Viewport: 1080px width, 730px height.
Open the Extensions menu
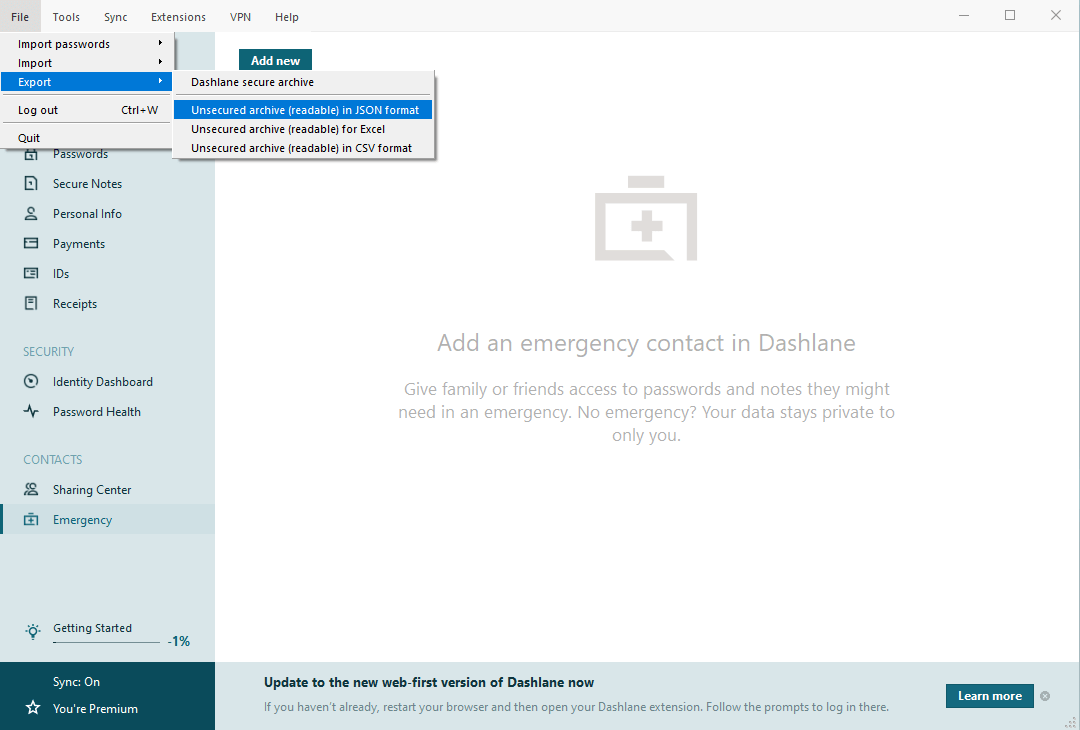pos(178,17)
